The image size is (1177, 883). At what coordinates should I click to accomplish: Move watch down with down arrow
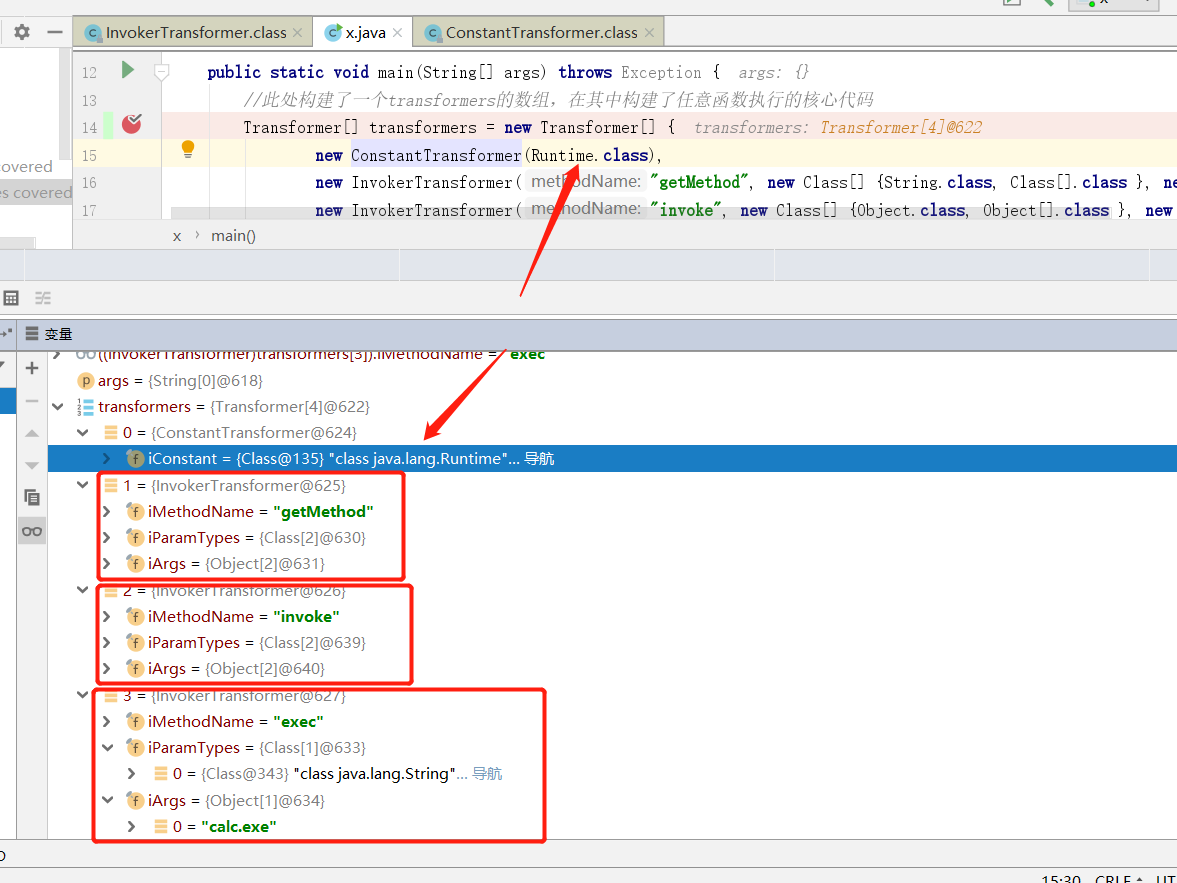[32, 466]
